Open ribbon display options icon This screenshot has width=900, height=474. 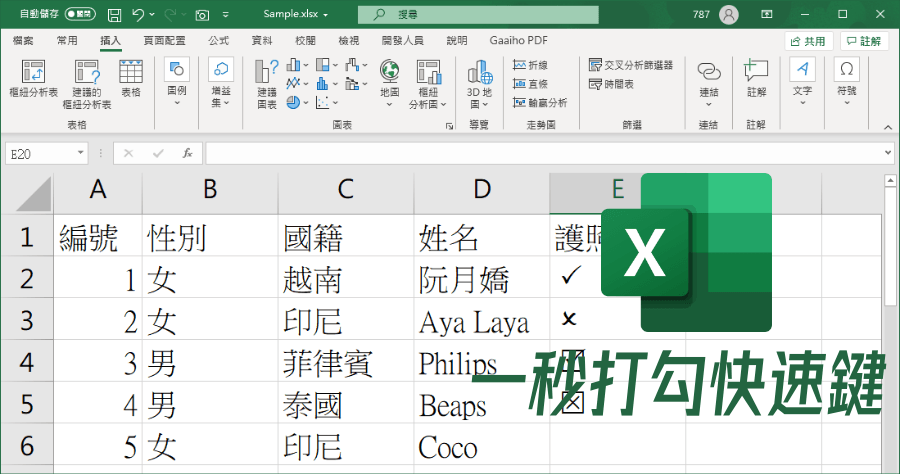tap(767, 14)
